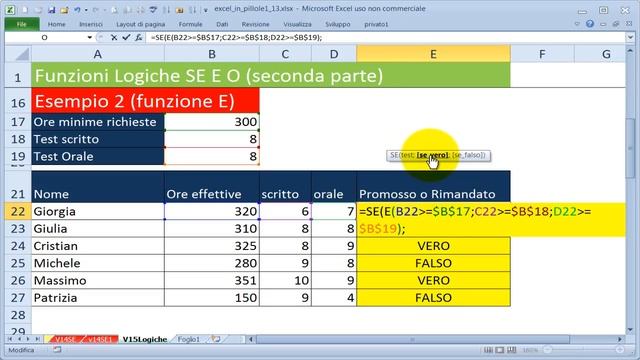Open the Formule ribbon tab
640x360 pixels.
click(x=190, y=24)
